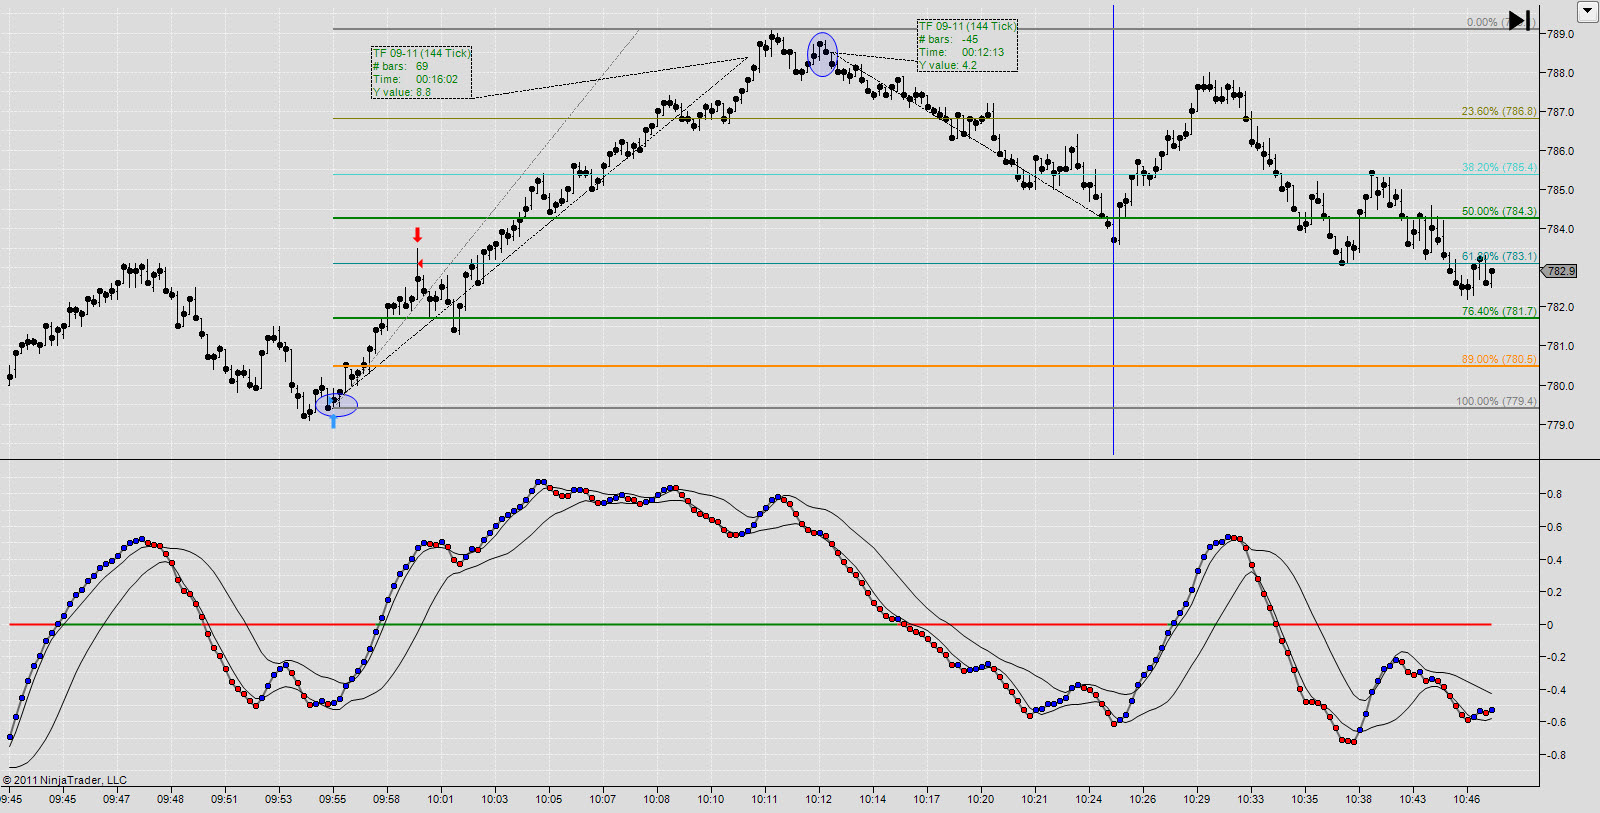
Task: Click the 784.0 price axis label
Action: pos(1560,229)
